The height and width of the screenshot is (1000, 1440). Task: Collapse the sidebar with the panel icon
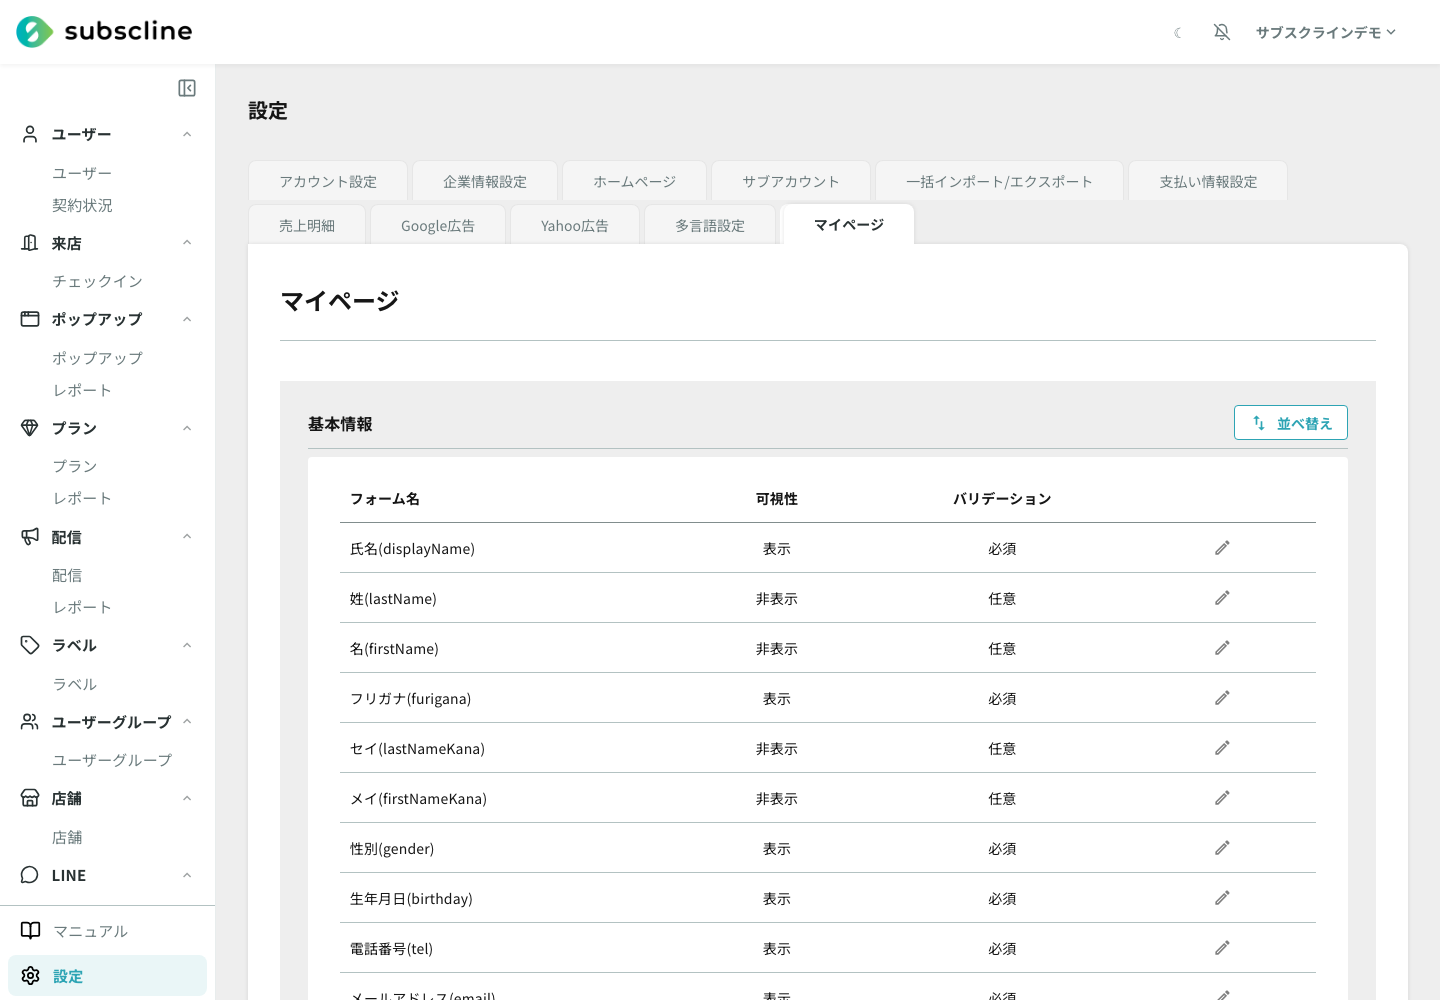pos(187,88)
